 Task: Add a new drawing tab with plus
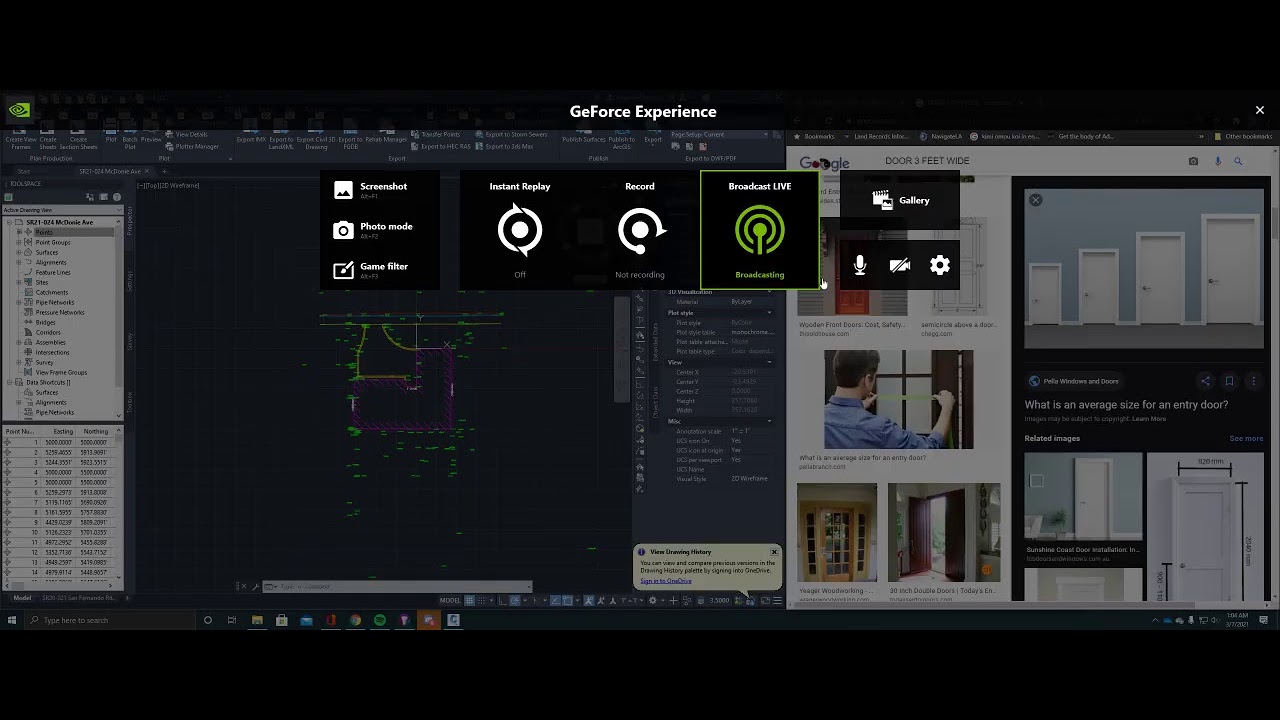click(164, 171)
